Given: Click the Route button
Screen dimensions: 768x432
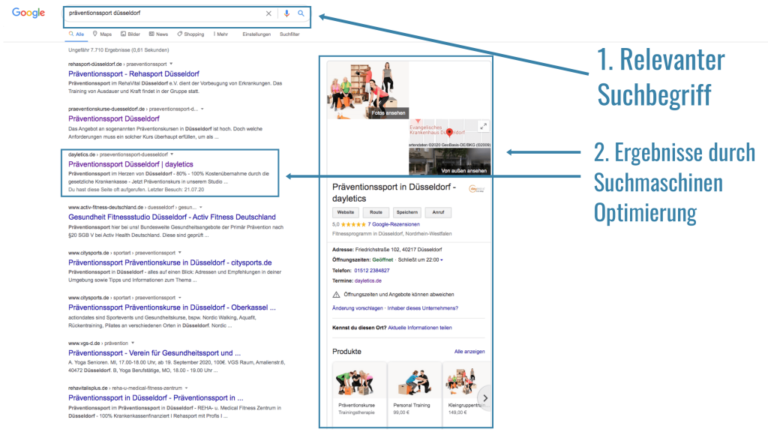Looking at the screenshot, I should (x=376, y=213).
